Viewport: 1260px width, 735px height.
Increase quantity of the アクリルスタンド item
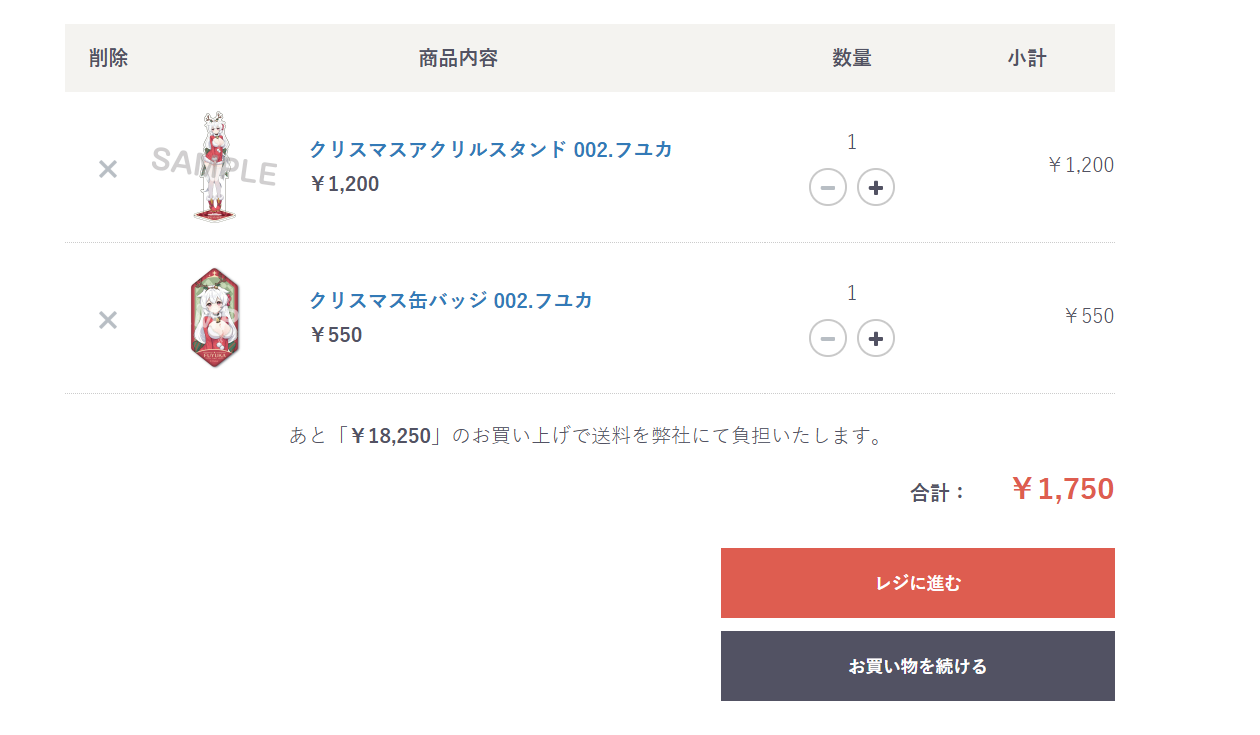point(876,187)
